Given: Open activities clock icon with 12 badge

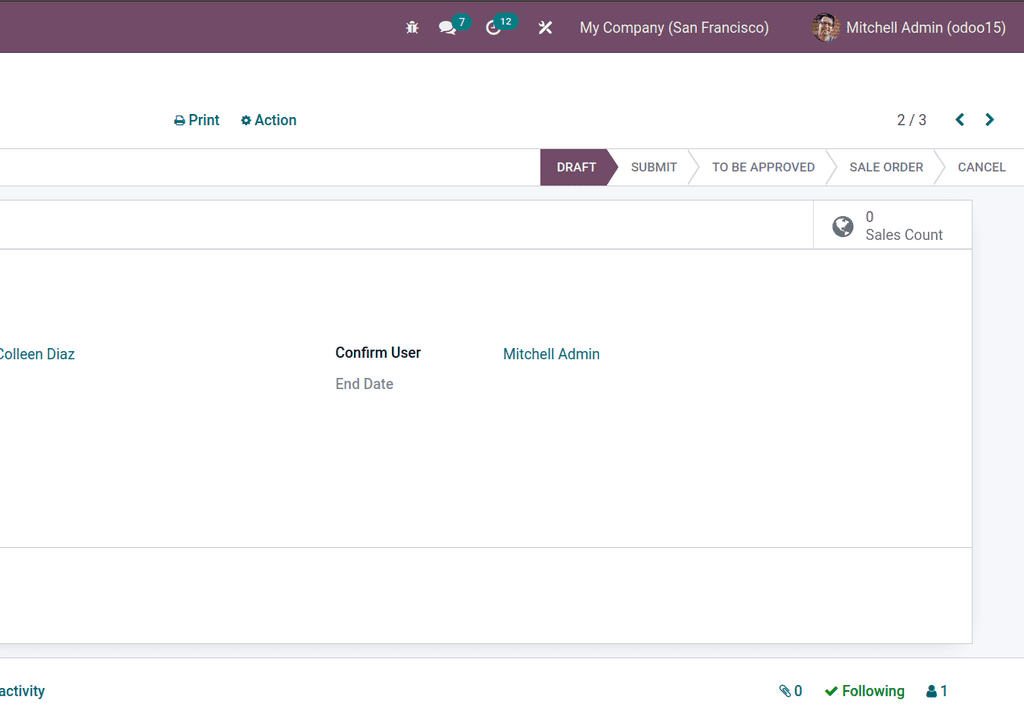Looking at the screenshot, I should point(501,26).
